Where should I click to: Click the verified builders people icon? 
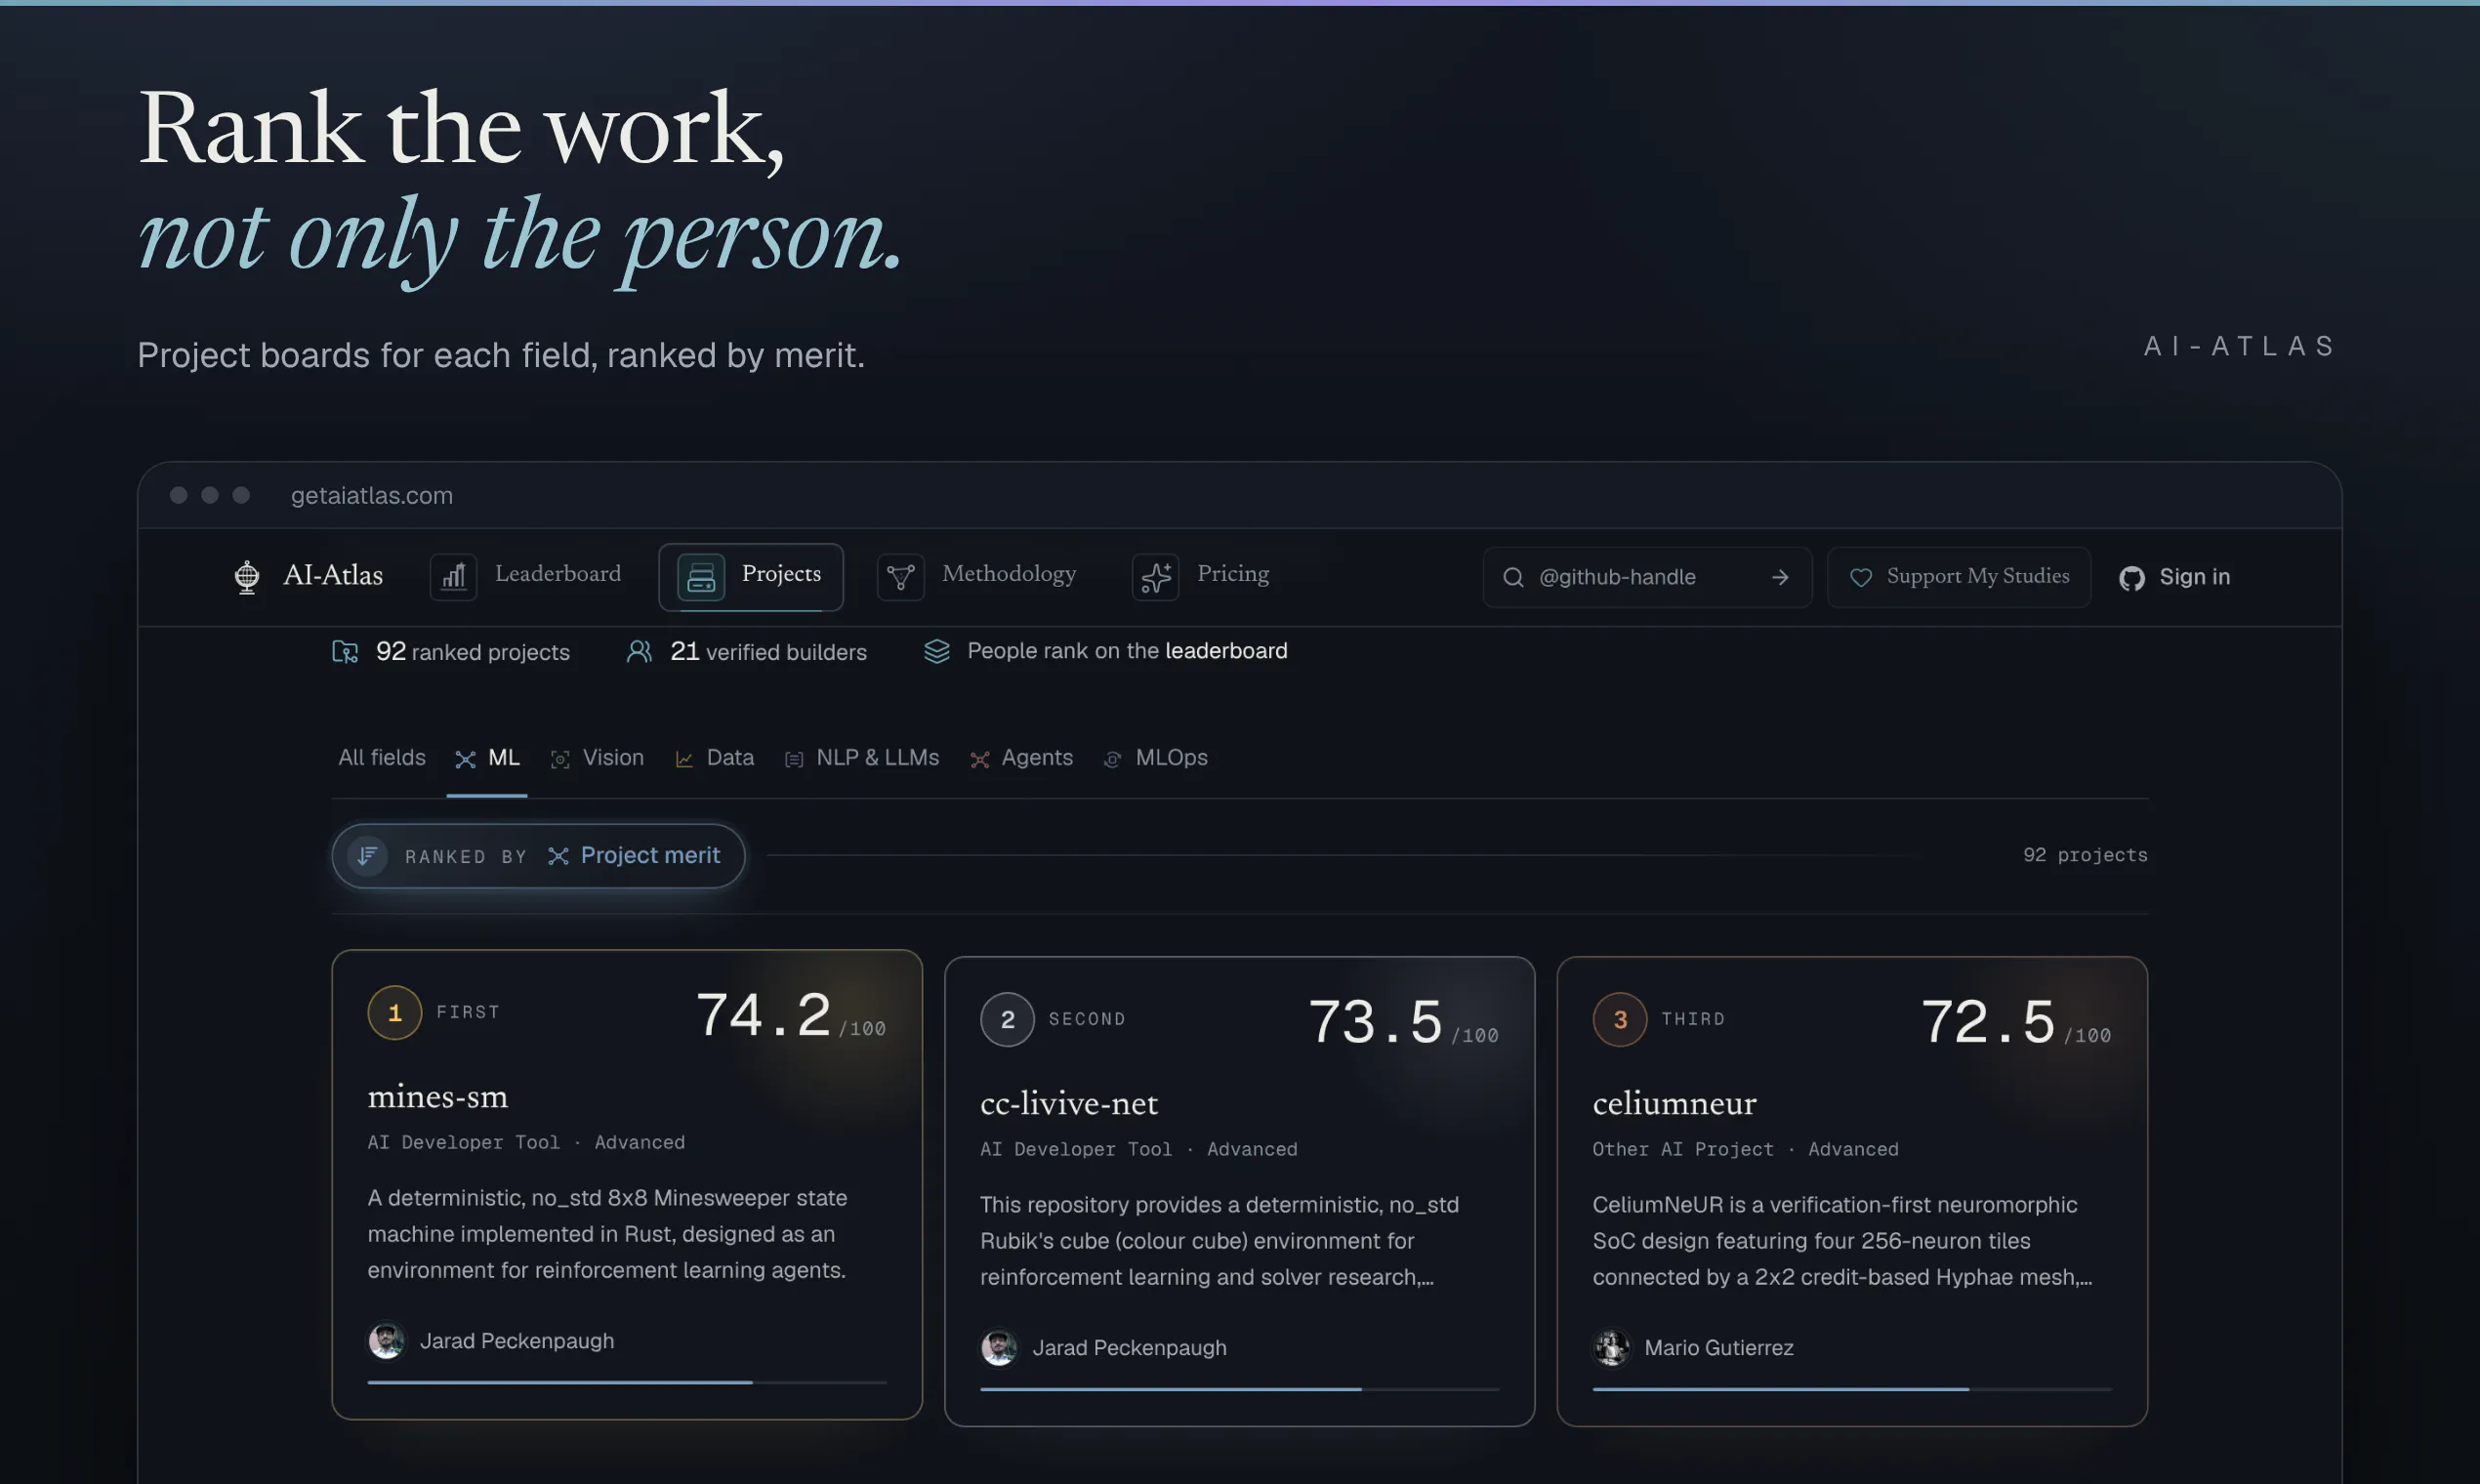coord(639,652)
